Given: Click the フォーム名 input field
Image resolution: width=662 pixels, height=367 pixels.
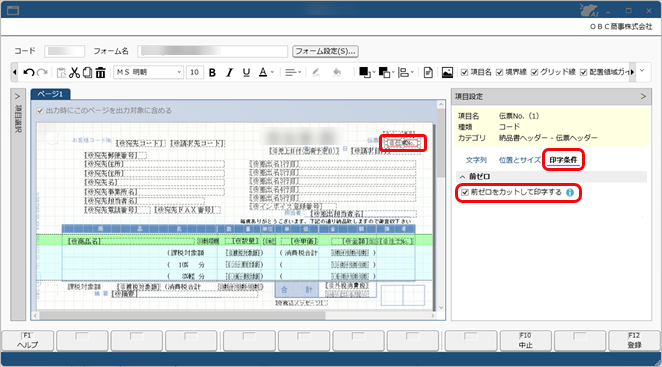Looking at the screenshot, I should 213,51.
